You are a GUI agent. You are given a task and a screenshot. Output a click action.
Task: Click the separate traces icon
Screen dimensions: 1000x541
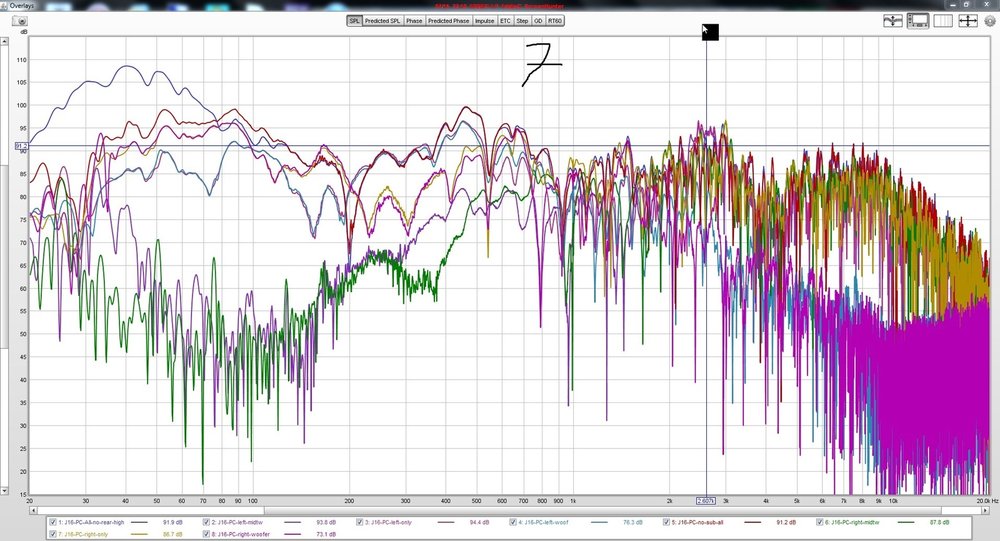(893, 21)
